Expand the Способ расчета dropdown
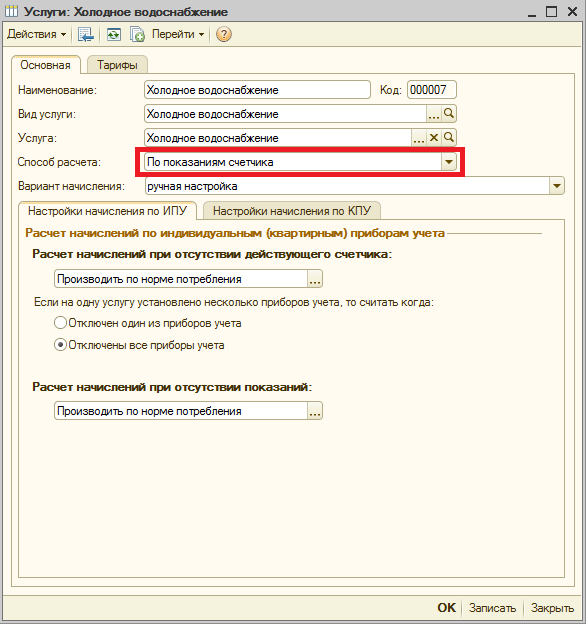This screenshot has width=586, height=624. click(x=449, y=162)
